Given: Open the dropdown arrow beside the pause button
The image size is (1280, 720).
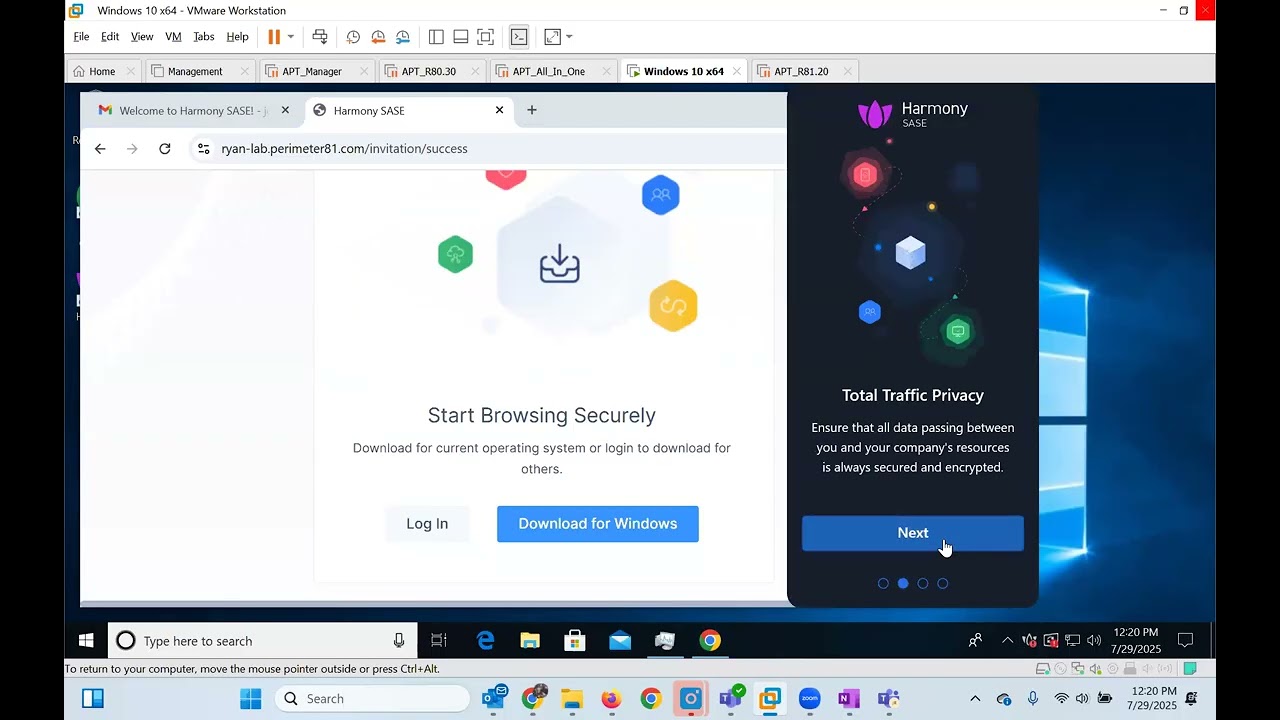Looking at the screenshot, I should tap(291, 37).
